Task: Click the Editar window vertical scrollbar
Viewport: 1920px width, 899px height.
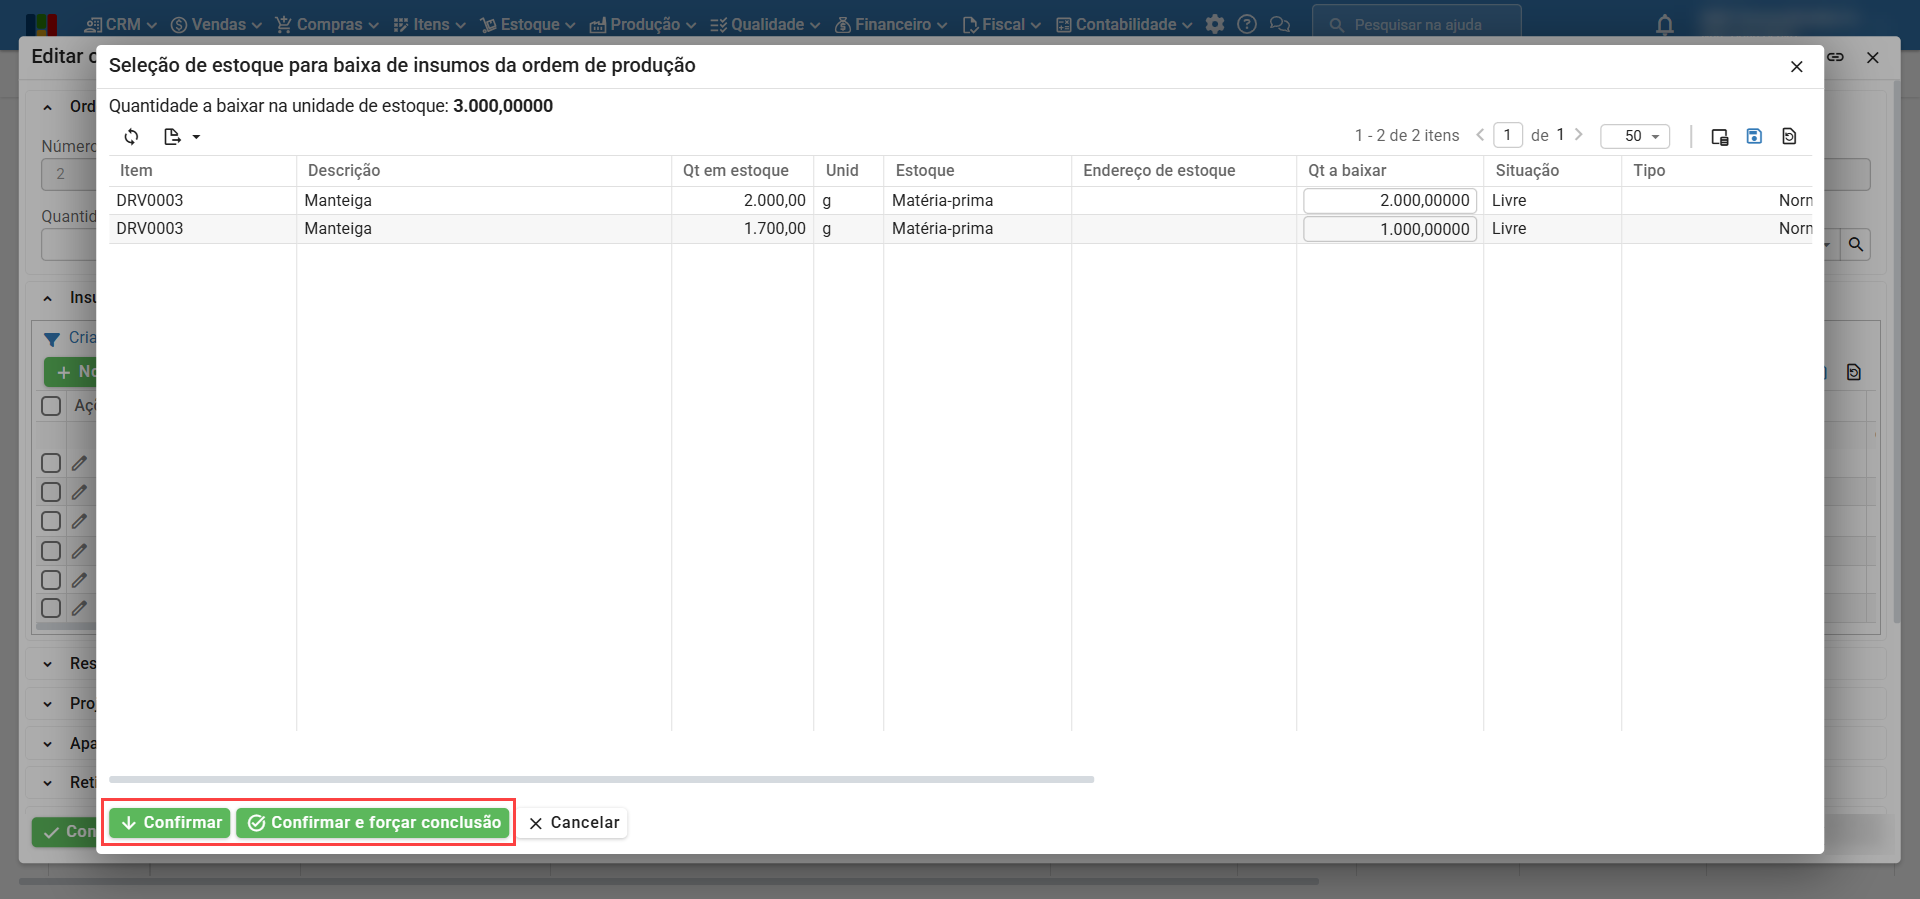Action: point(1897,350)
